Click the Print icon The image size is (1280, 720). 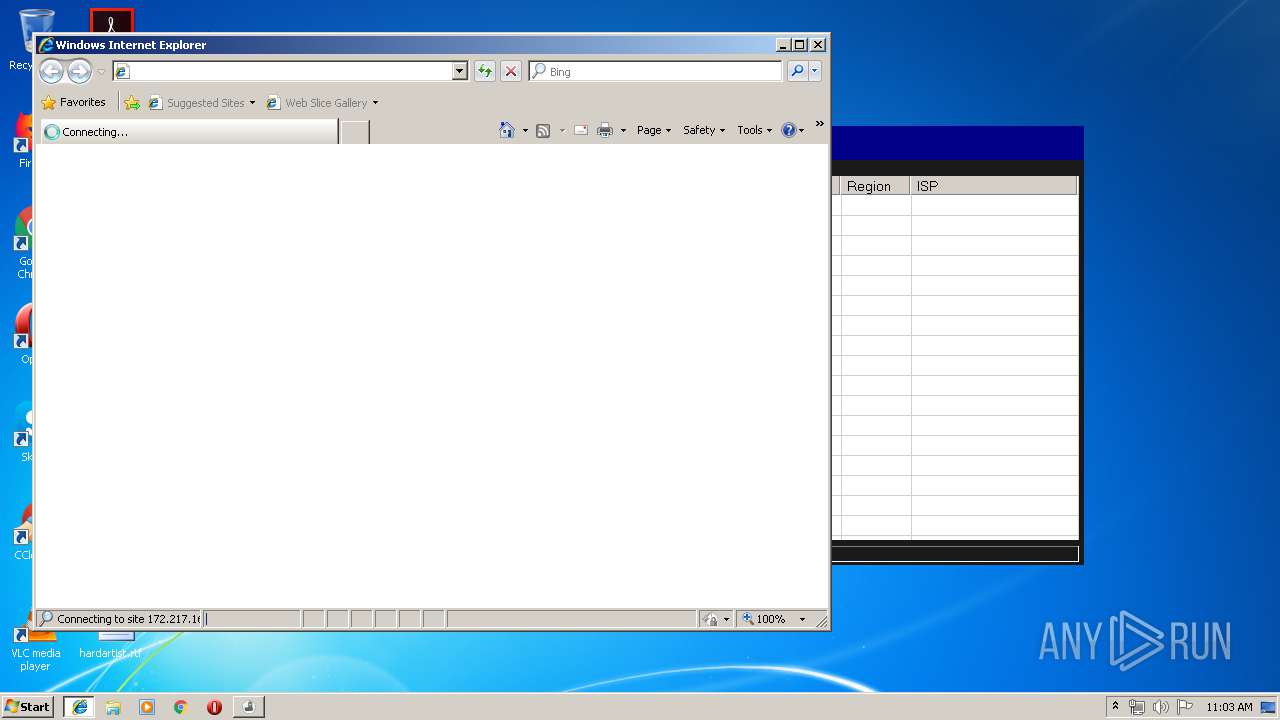coord(605,130)
